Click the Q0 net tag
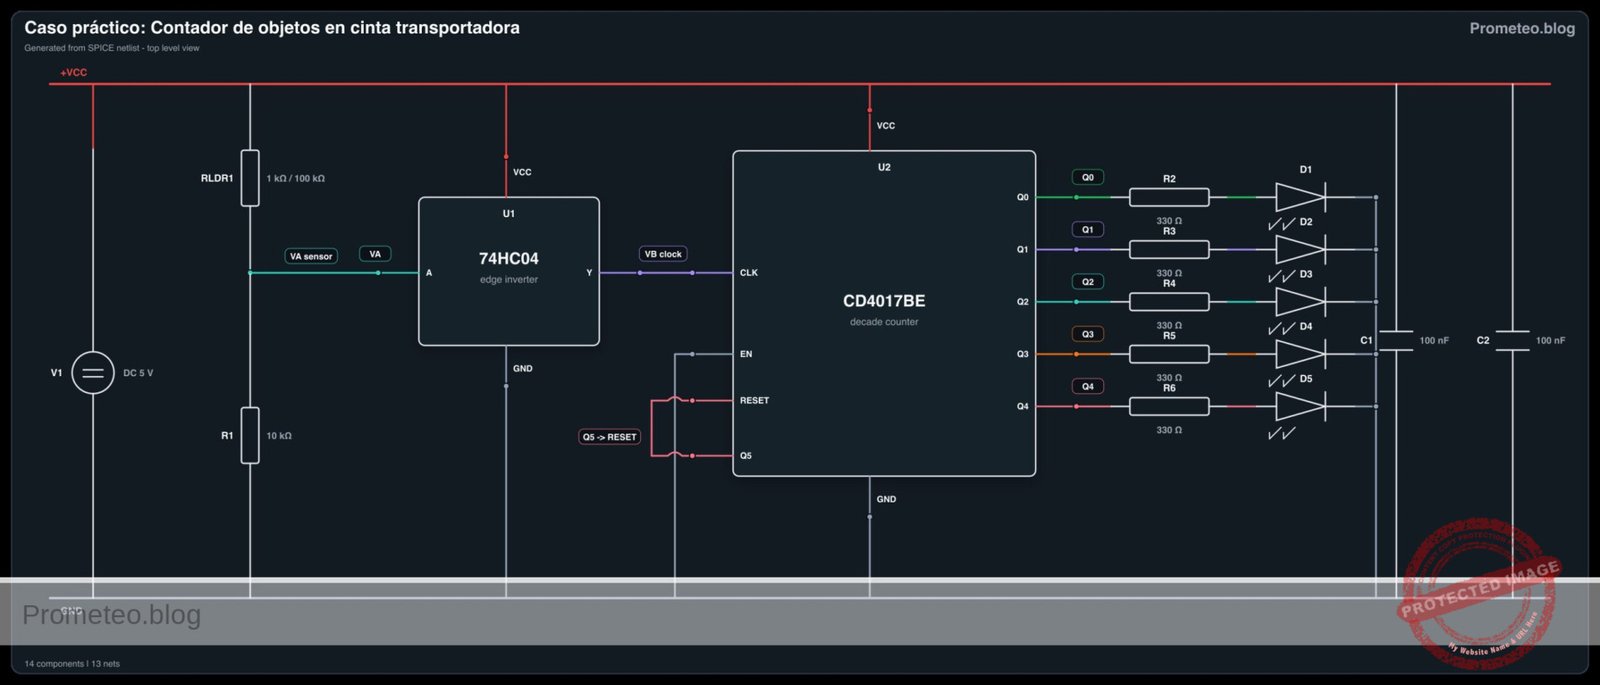This screenshot has height=685, width=1600. [x=1088, y=177]
